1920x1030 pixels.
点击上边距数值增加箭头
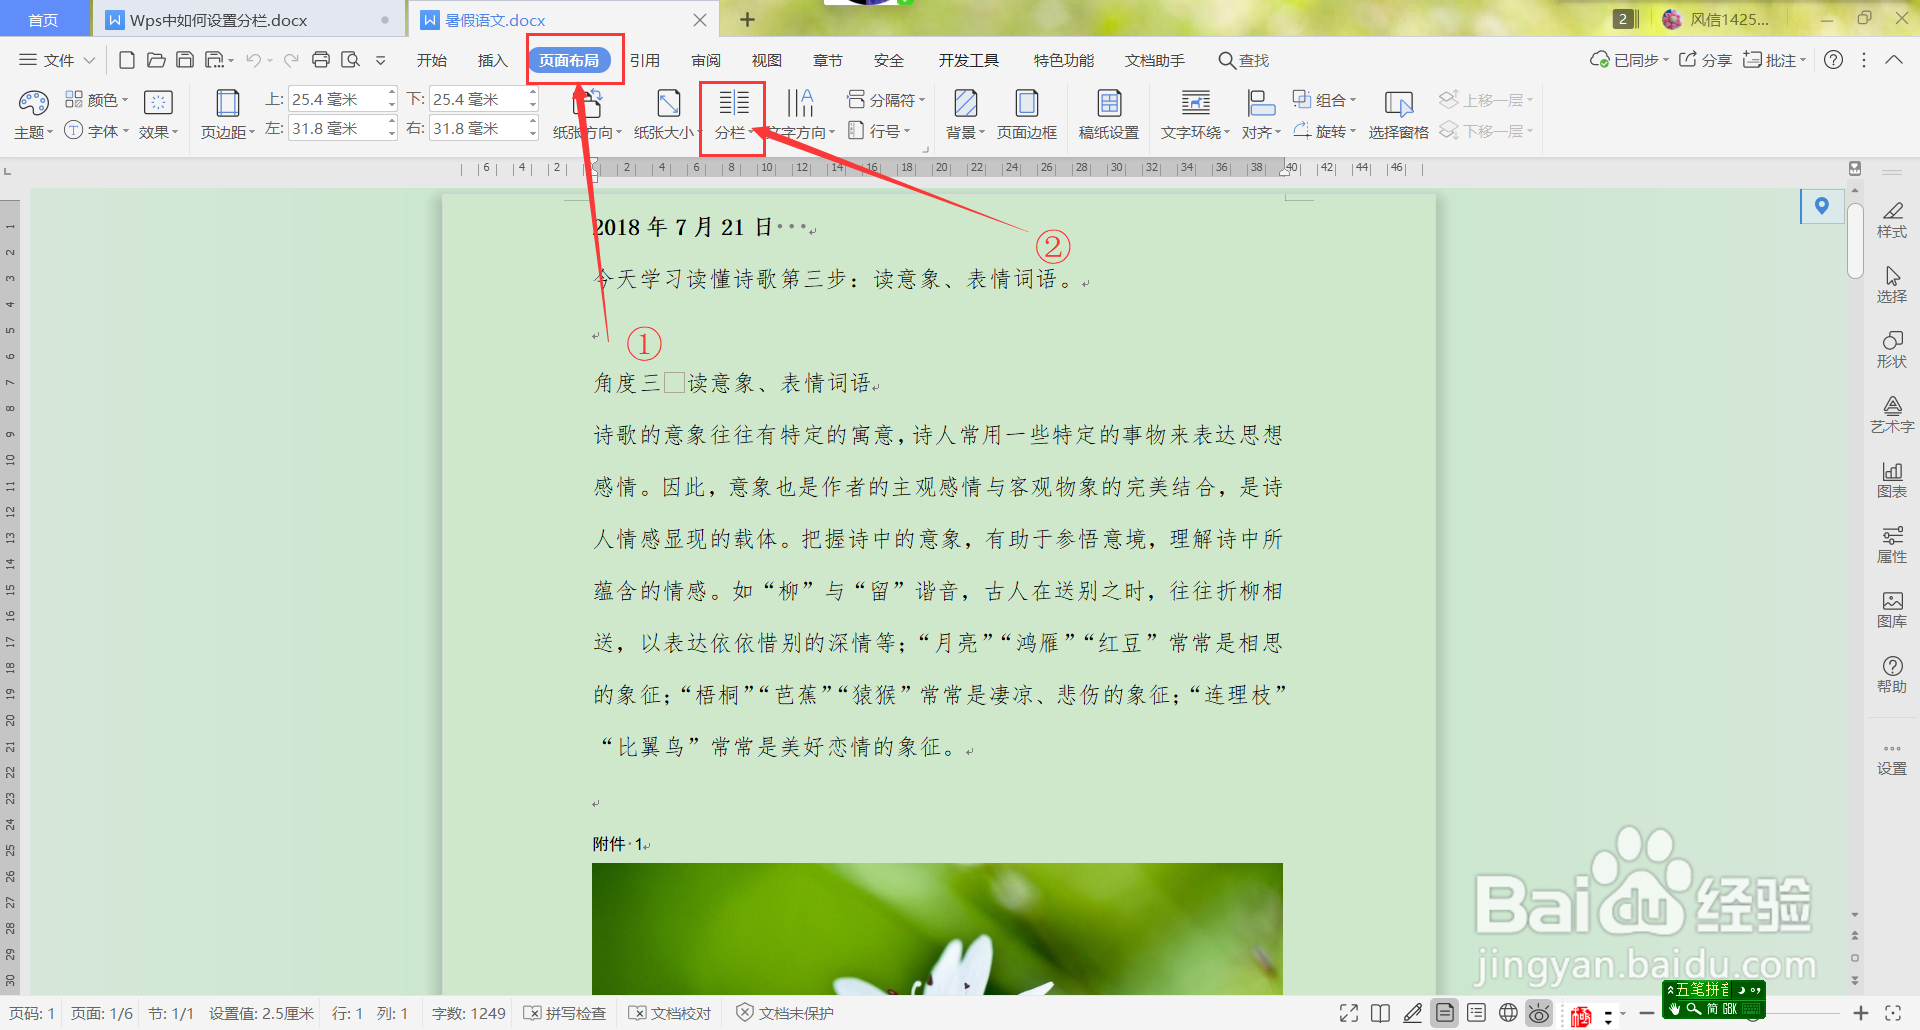point(391,93)
